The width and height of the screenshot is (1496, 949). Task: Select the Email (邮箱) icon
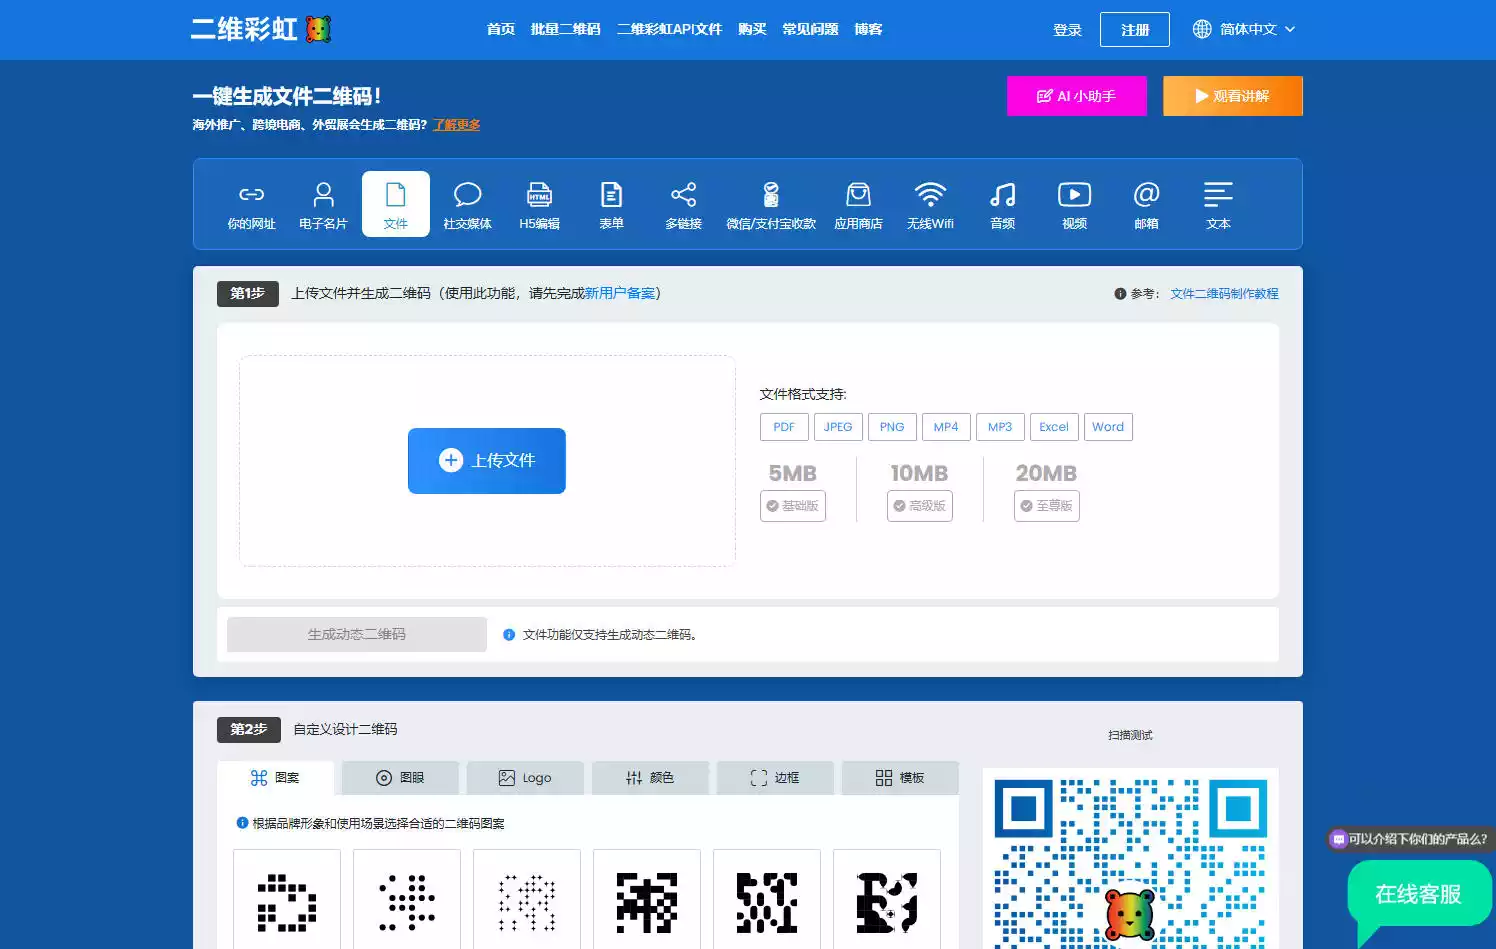coord(1146,204)
